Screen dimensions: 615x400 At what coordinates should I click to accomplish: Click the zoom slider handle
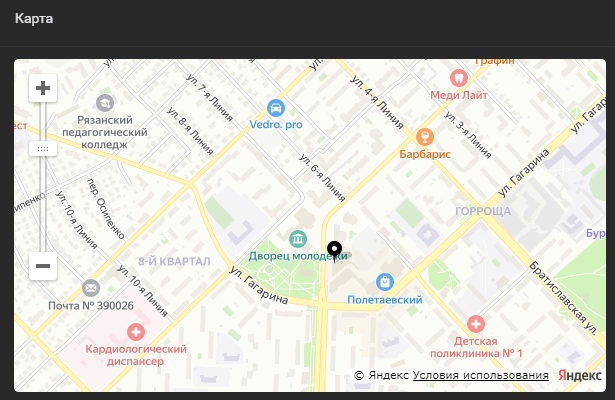(x=43, y=148)
